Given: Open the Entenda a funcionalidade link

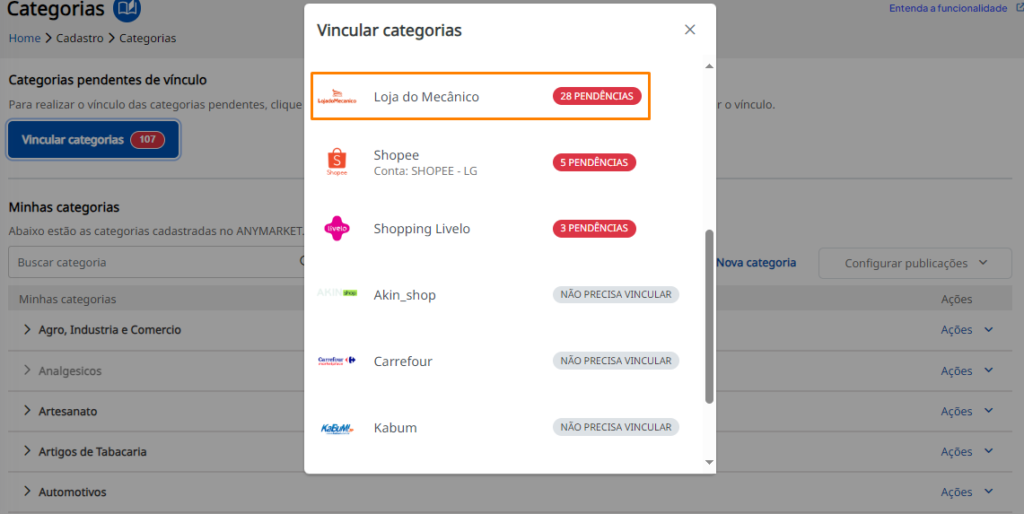Looking at the screenshot, I should tap(948, 8).
